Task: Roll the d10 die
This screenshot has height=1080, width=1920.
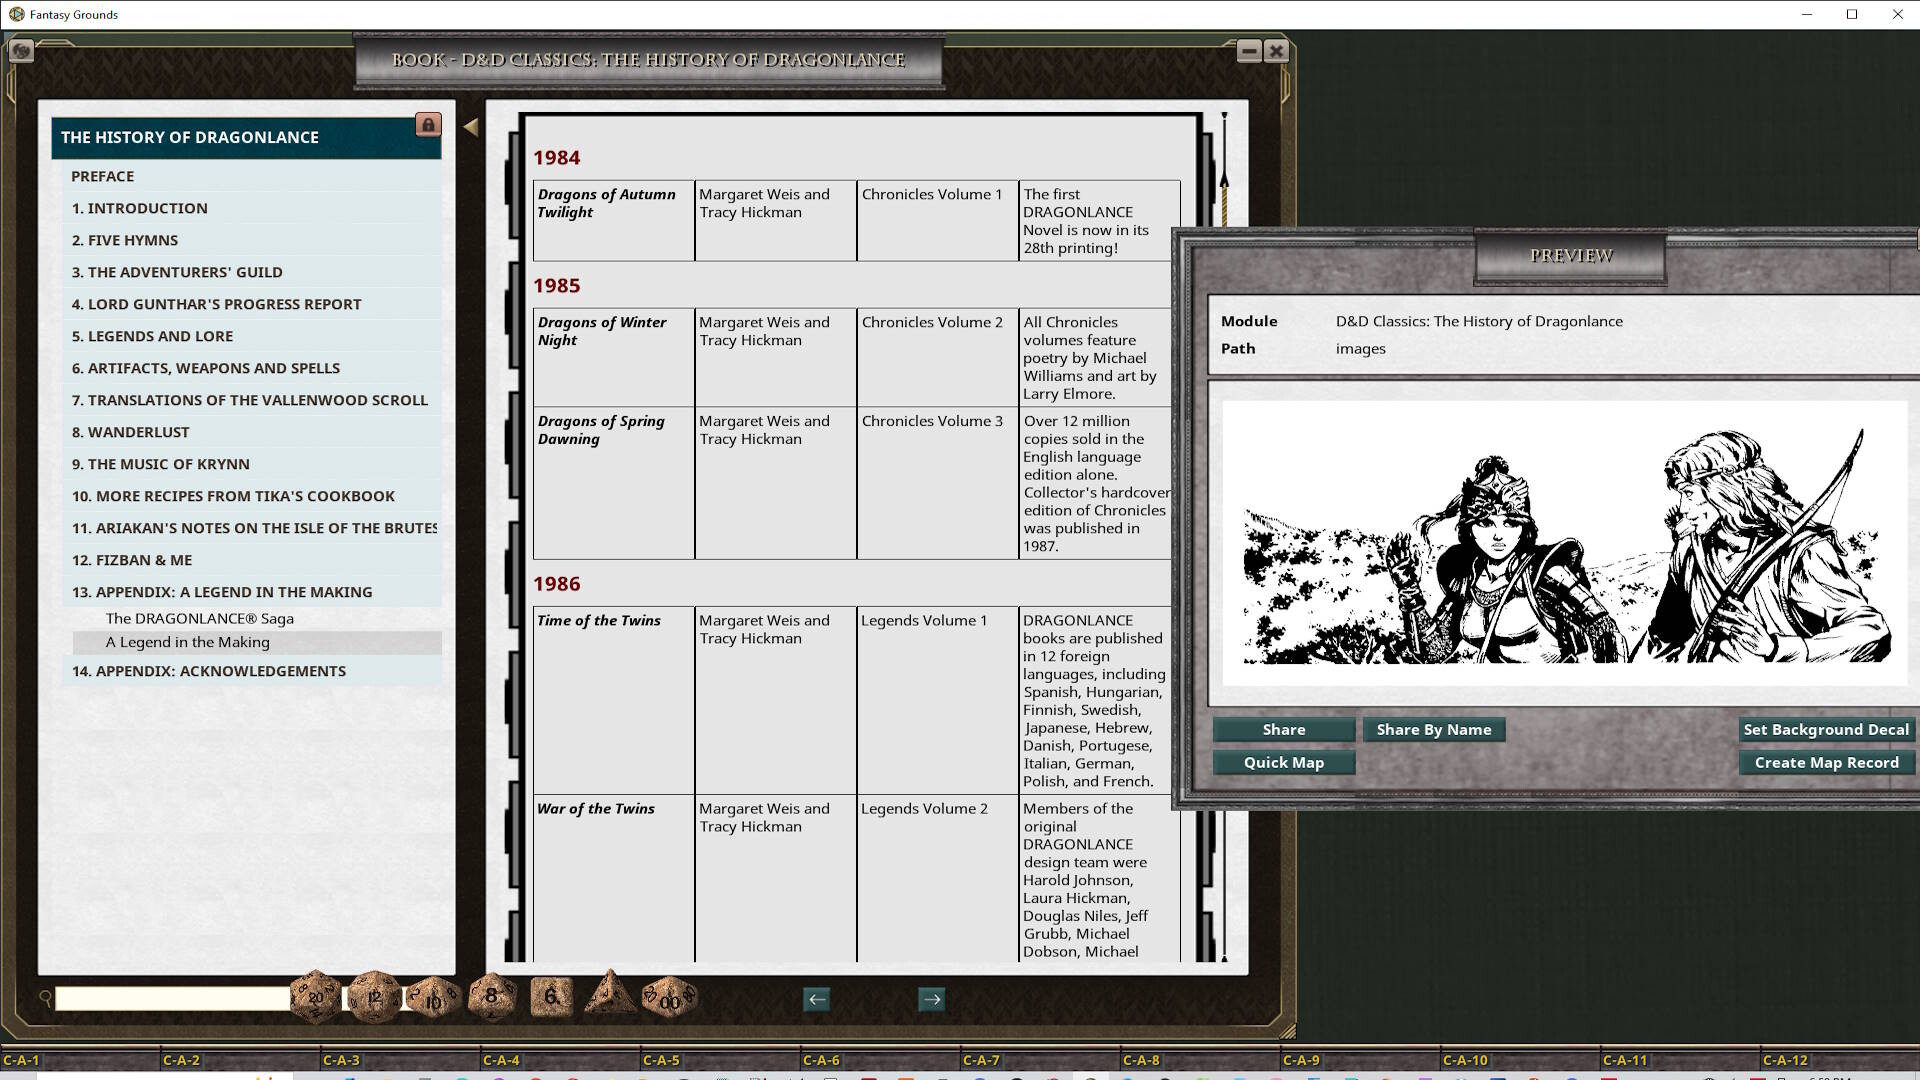Action: pyautogui.click(x=433, y=999)
